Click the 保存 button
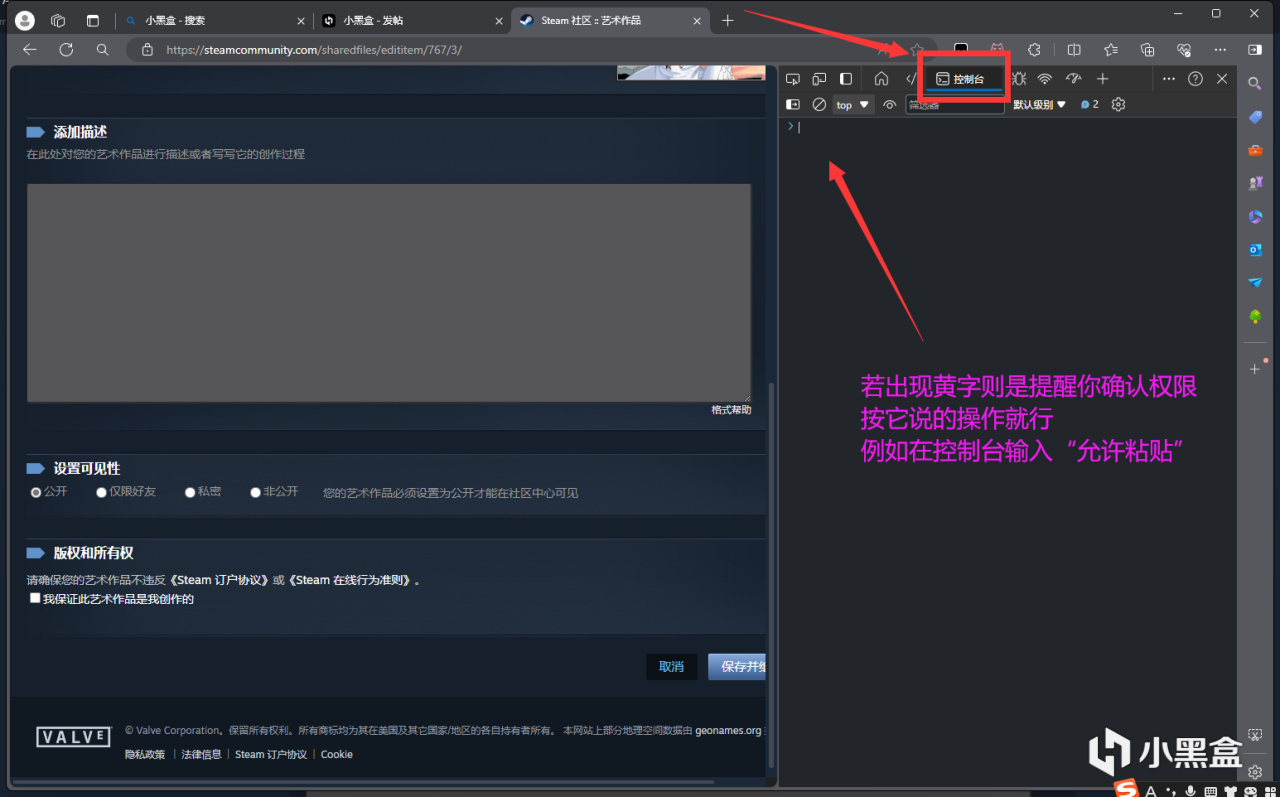The height and width of the screenshot is (797, 1280). coord(737,666)
